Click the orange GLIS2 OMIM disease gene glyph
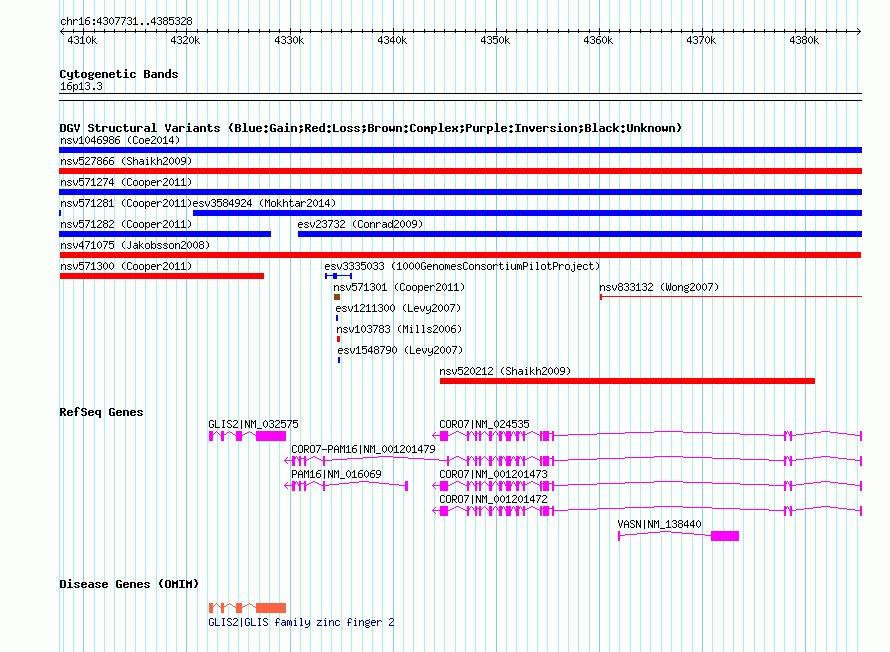 point(247,608)
